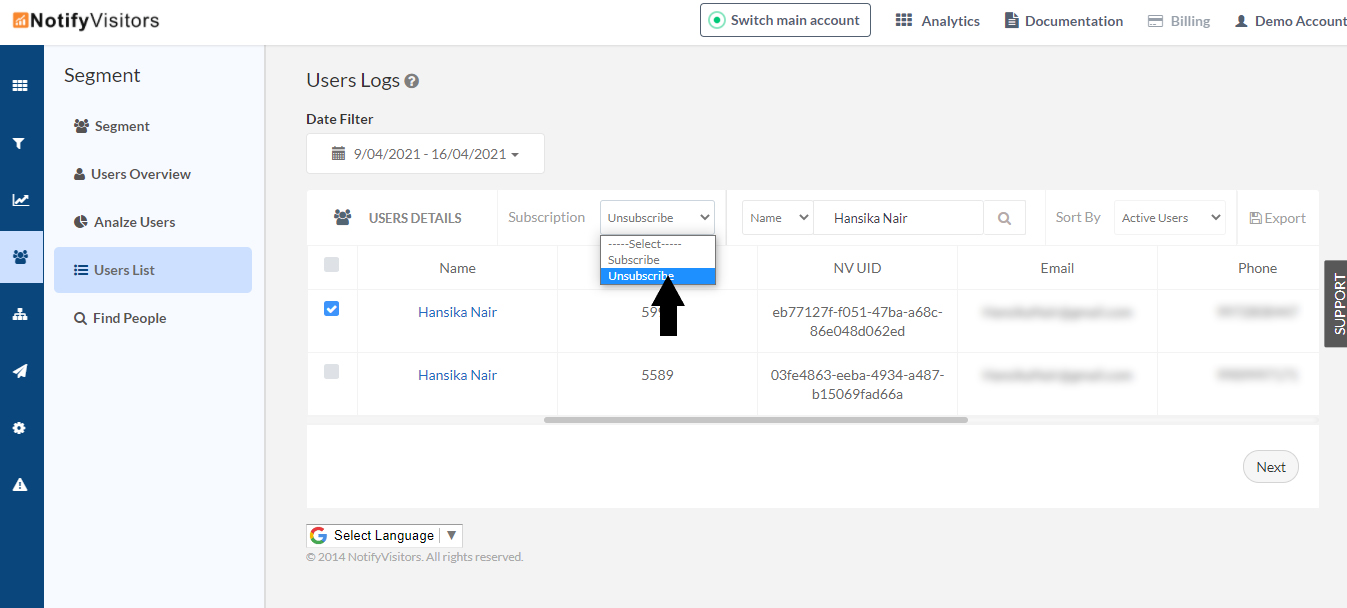This screenshot has height=608, width=1347.
Task: Check the second Hansika Nair row checkbox
Action: tap(332, 371)
